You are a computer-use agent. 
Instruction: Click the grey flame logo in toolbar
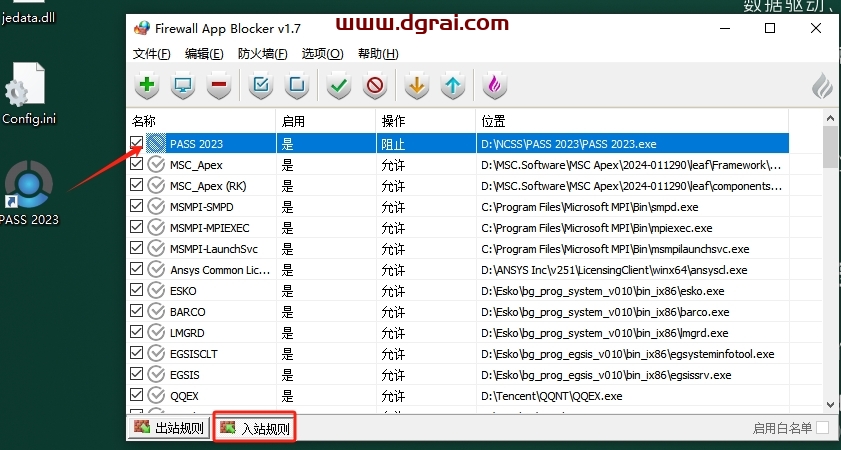pyautogui.click(x=822, y=86)
